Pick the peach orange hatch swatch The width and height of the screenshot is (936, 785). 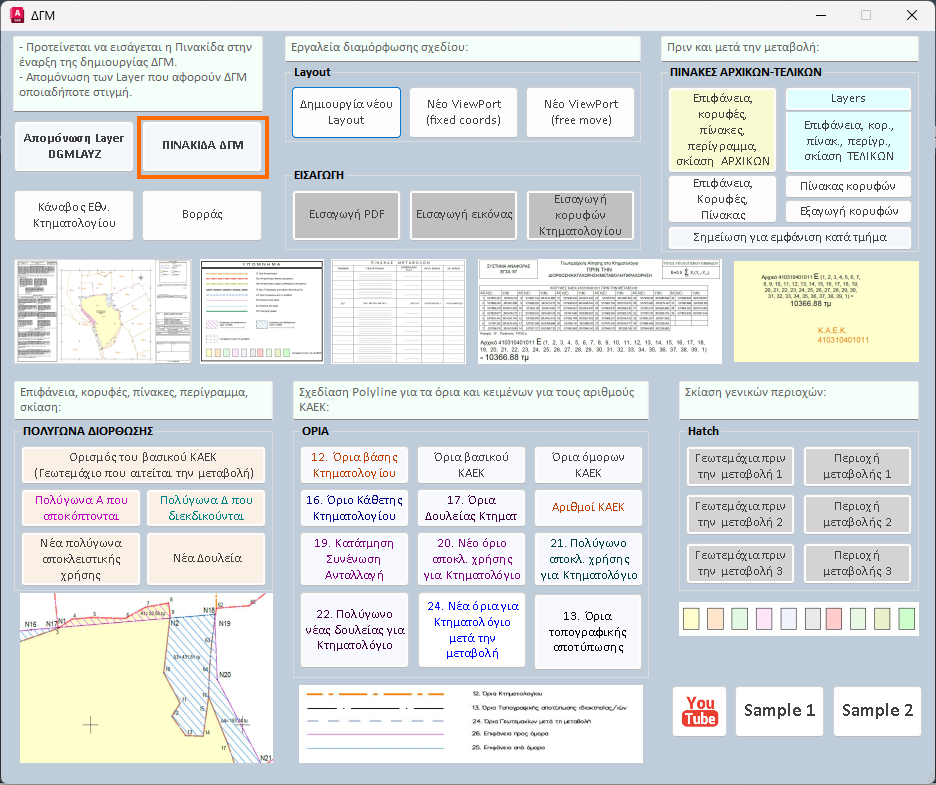tap(715, 619)
